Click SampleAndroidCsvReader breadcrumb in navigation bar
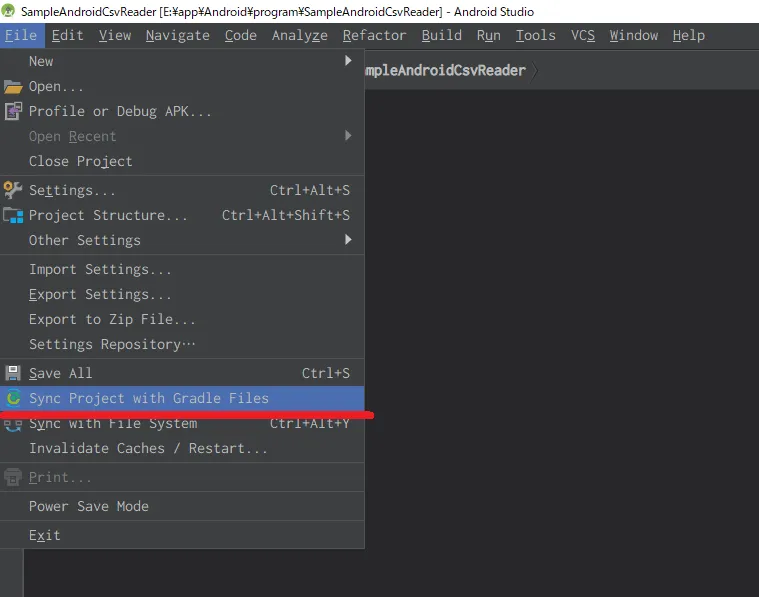The image size is (759, 597). (x=445, y=70)
